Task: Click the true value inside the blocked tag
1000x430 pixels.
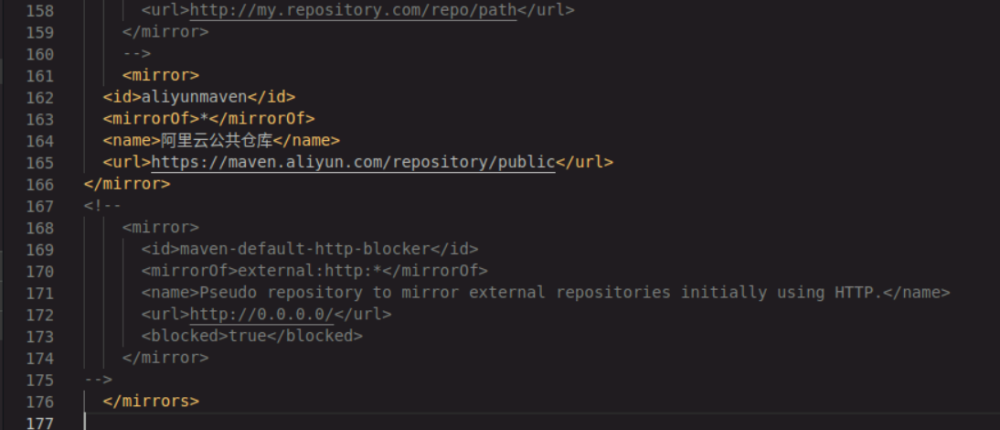Action: coord(249,336)
